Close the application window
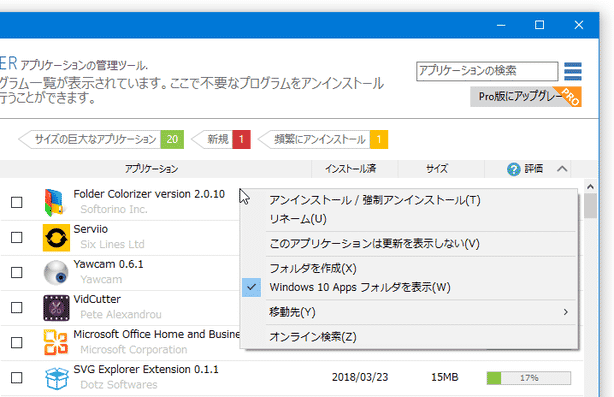This screenshot has height=397, width=614. [x=579, y=25]
